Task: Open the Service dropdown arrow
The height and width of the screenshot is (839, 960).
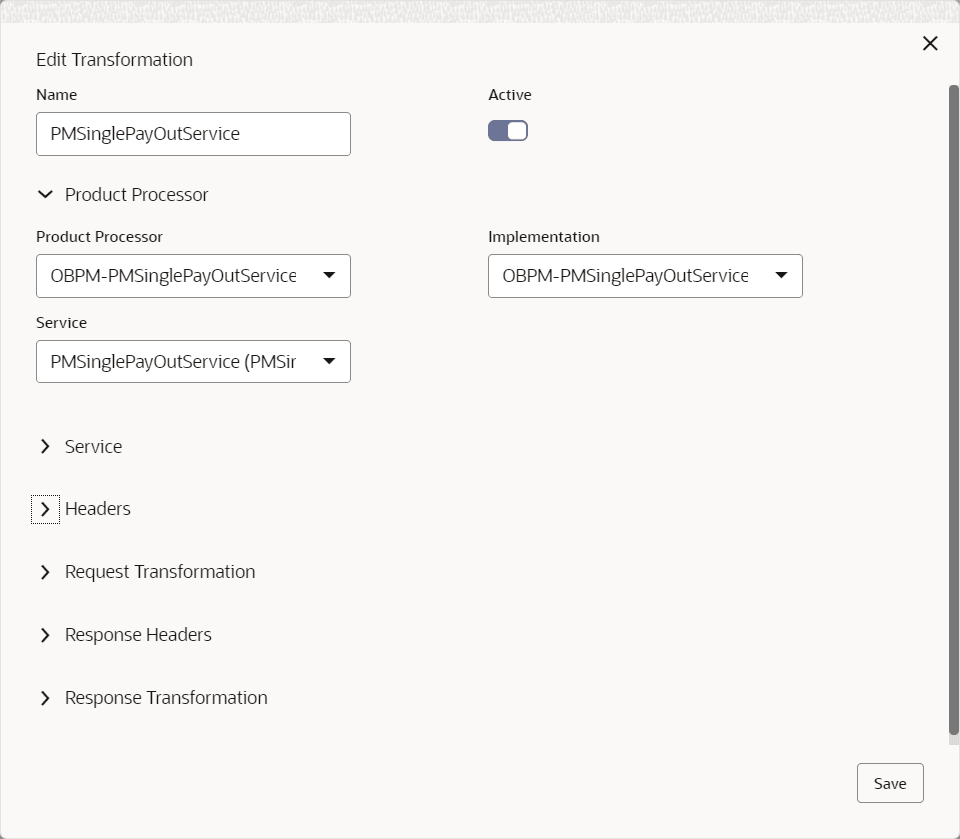Action: point(329,362)
